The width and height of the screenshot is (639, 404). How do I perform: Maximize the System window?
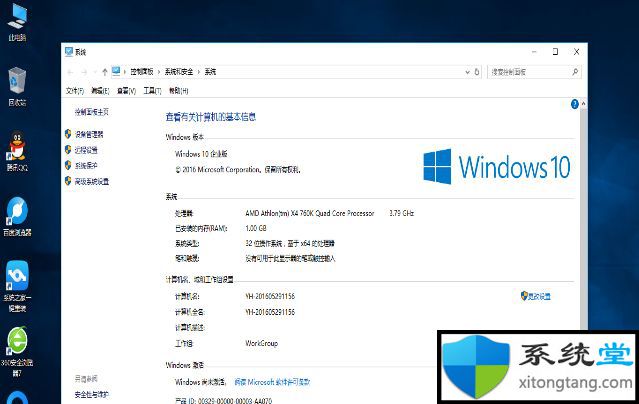coord(555,52)
